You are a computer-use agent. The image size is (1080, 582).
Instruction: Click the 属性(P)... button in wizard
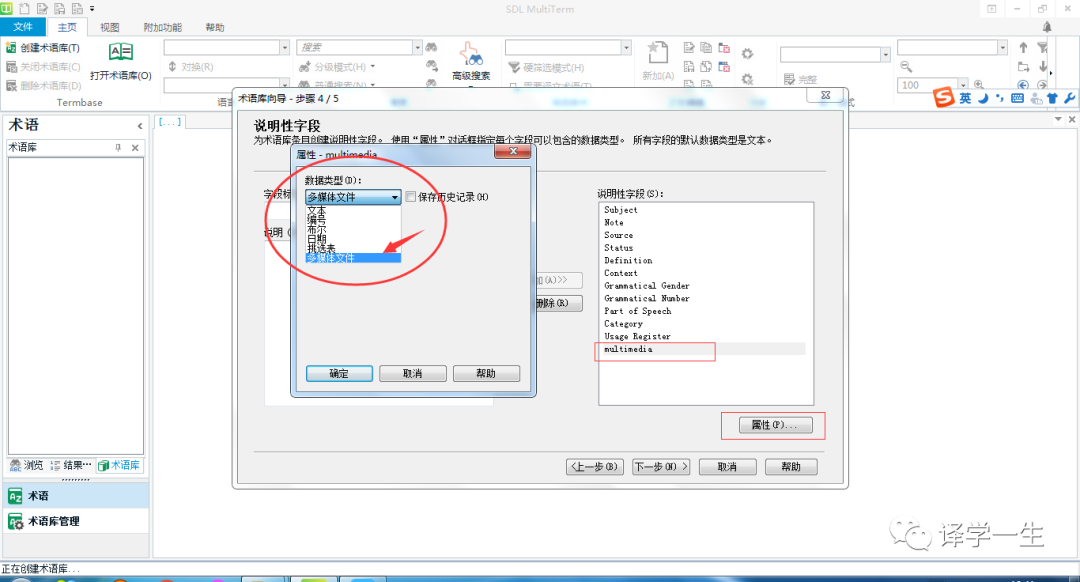tap(775, 425)
